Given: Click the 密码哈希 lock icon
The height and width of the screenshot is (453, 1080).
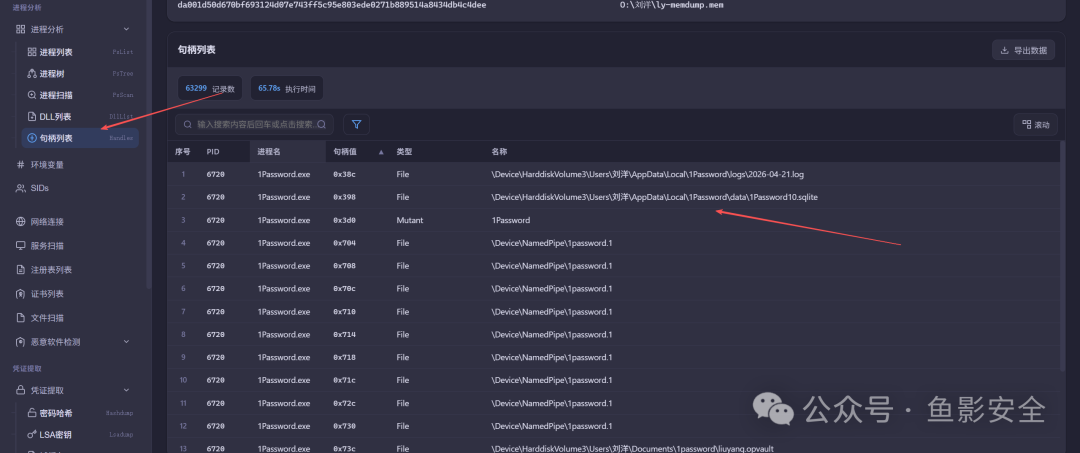Looking at the screenshot, I should pos(32,413).
